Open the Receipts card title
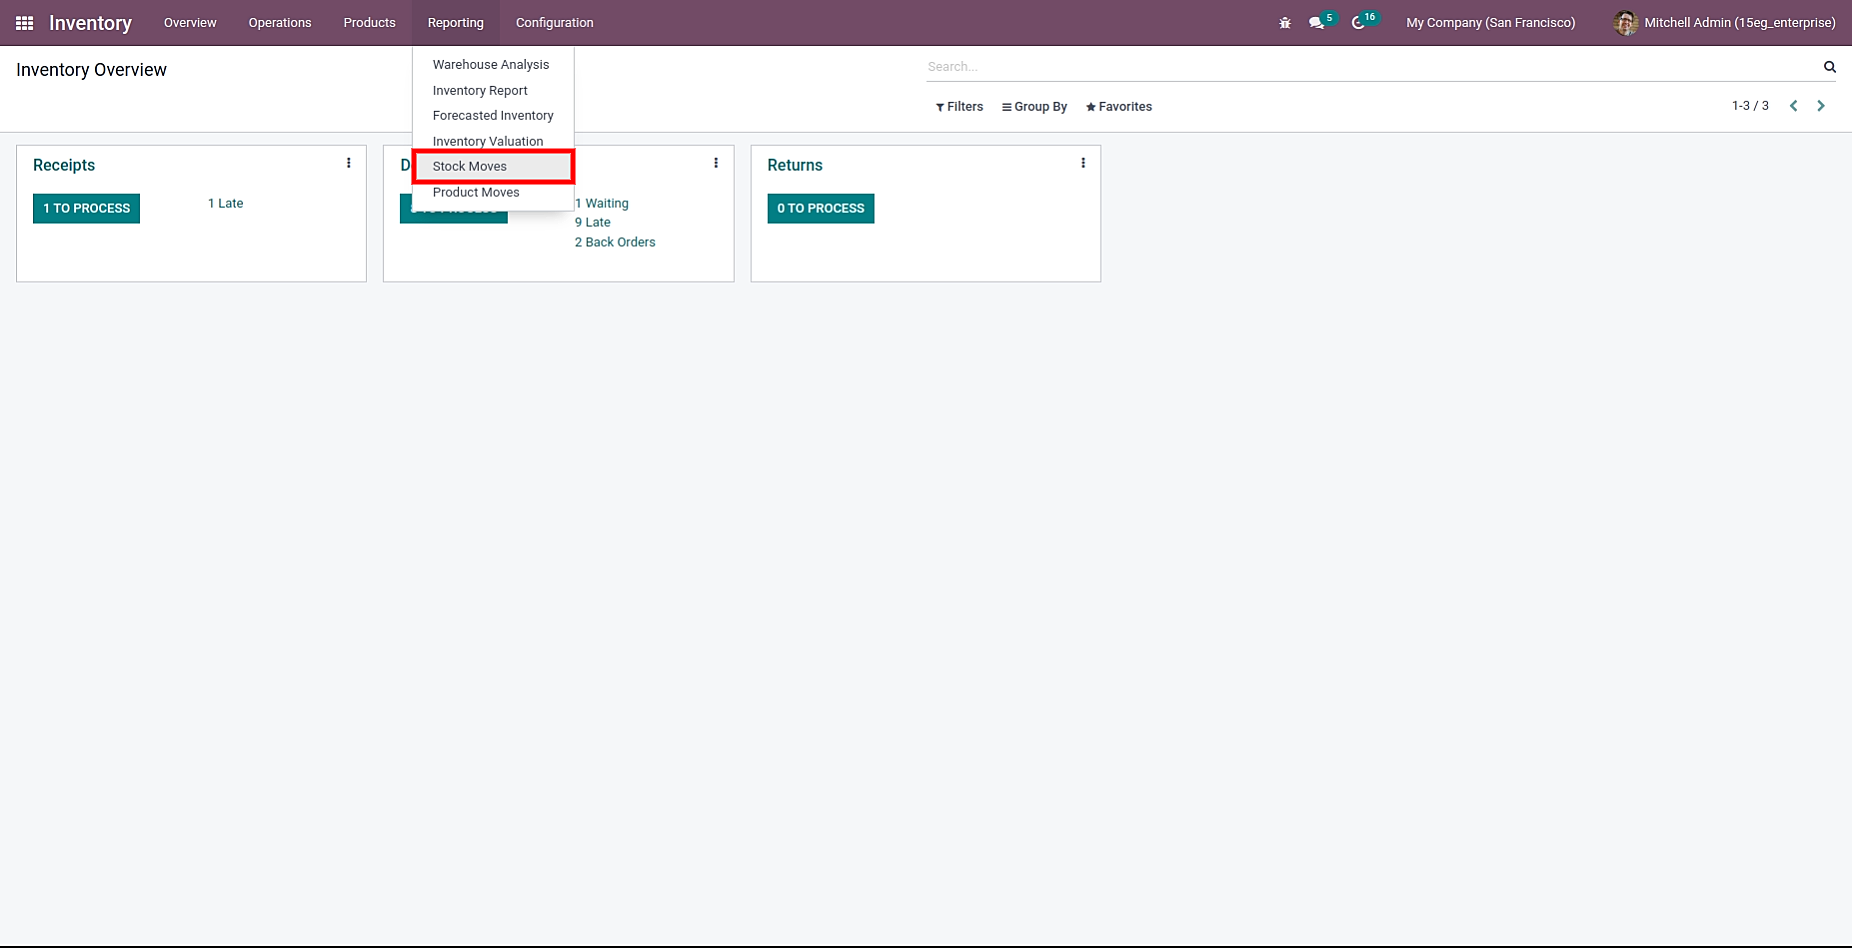The width and height of the screenshot is (1852, 948). [x=64, y=165]
